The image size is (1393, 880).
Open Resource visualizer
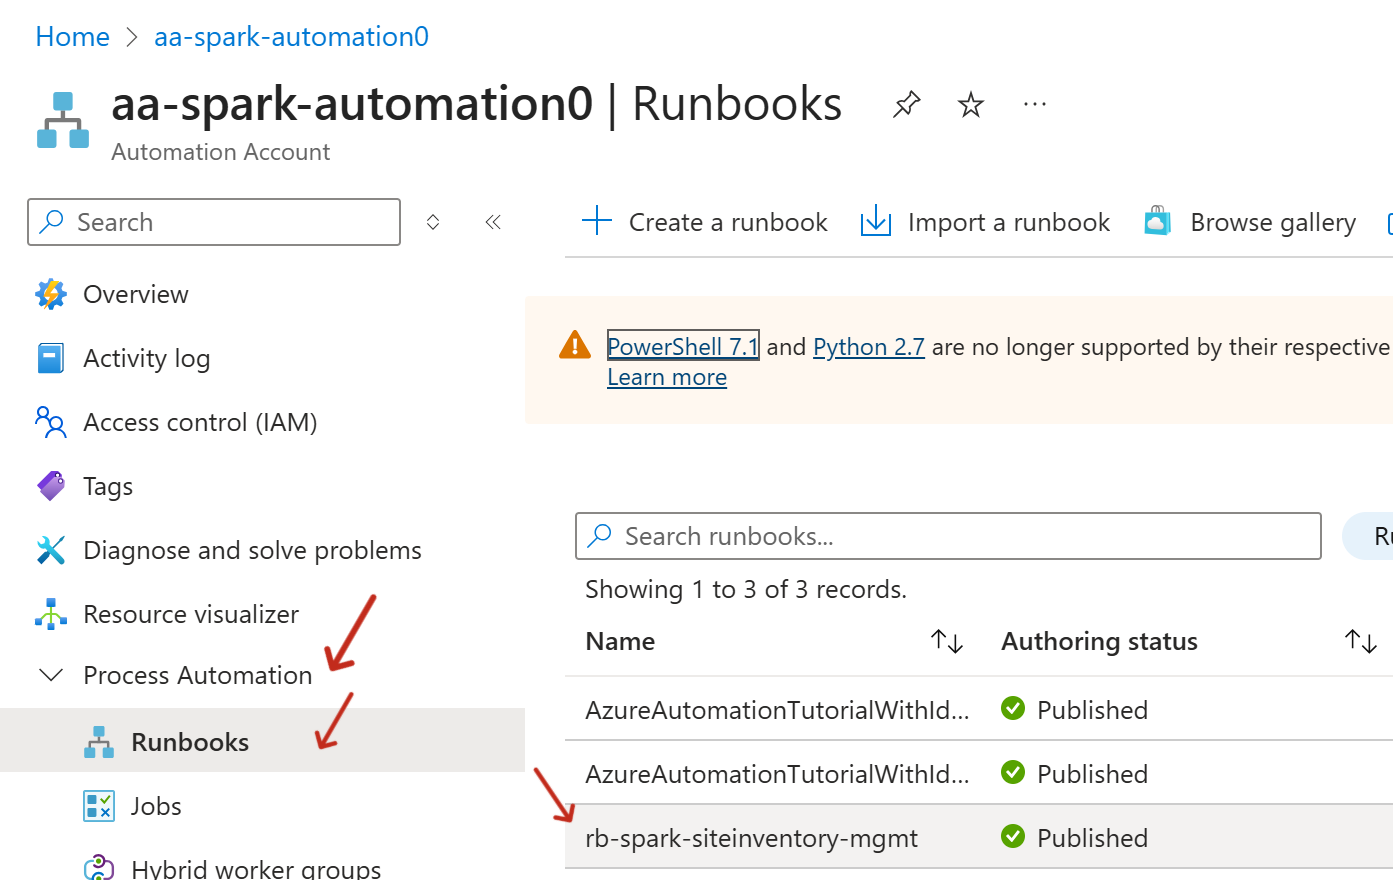(191, 614)
